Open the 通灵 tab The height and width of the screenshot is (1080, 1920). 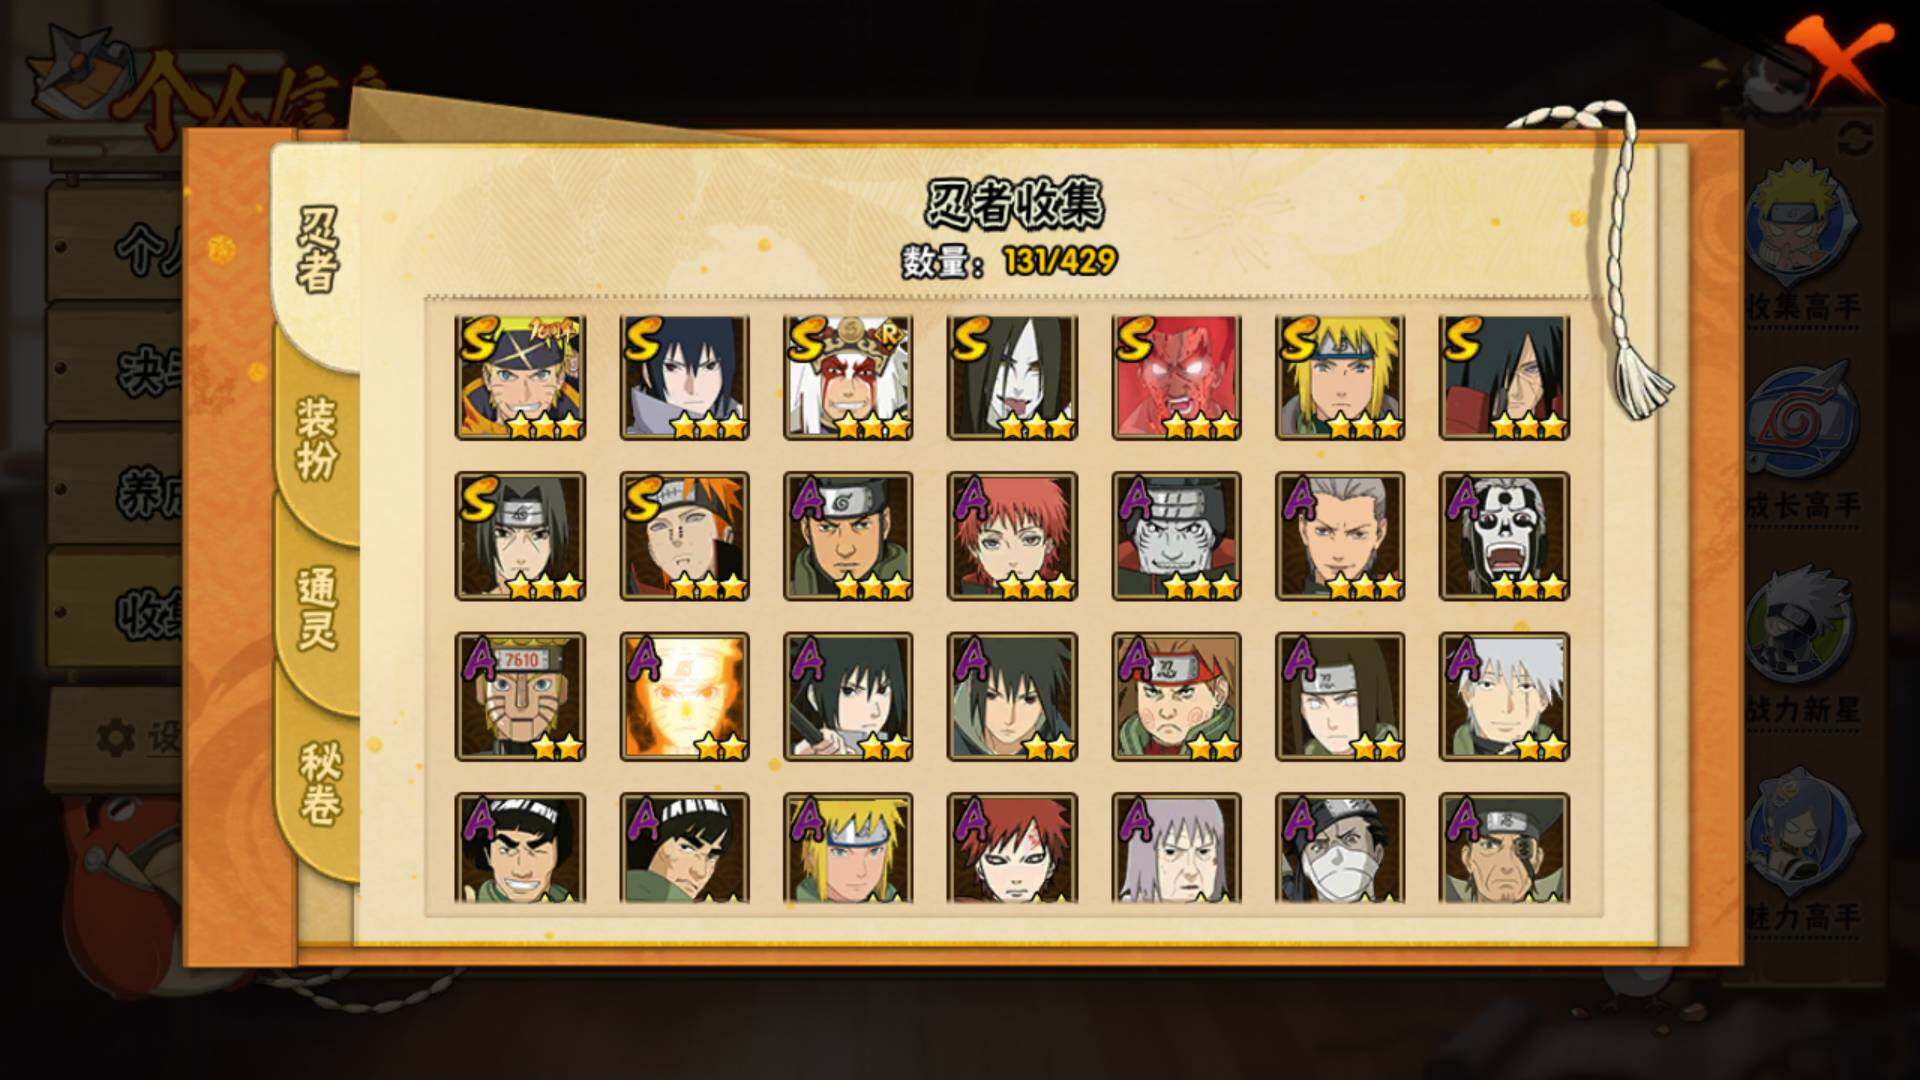pos(316,608)
